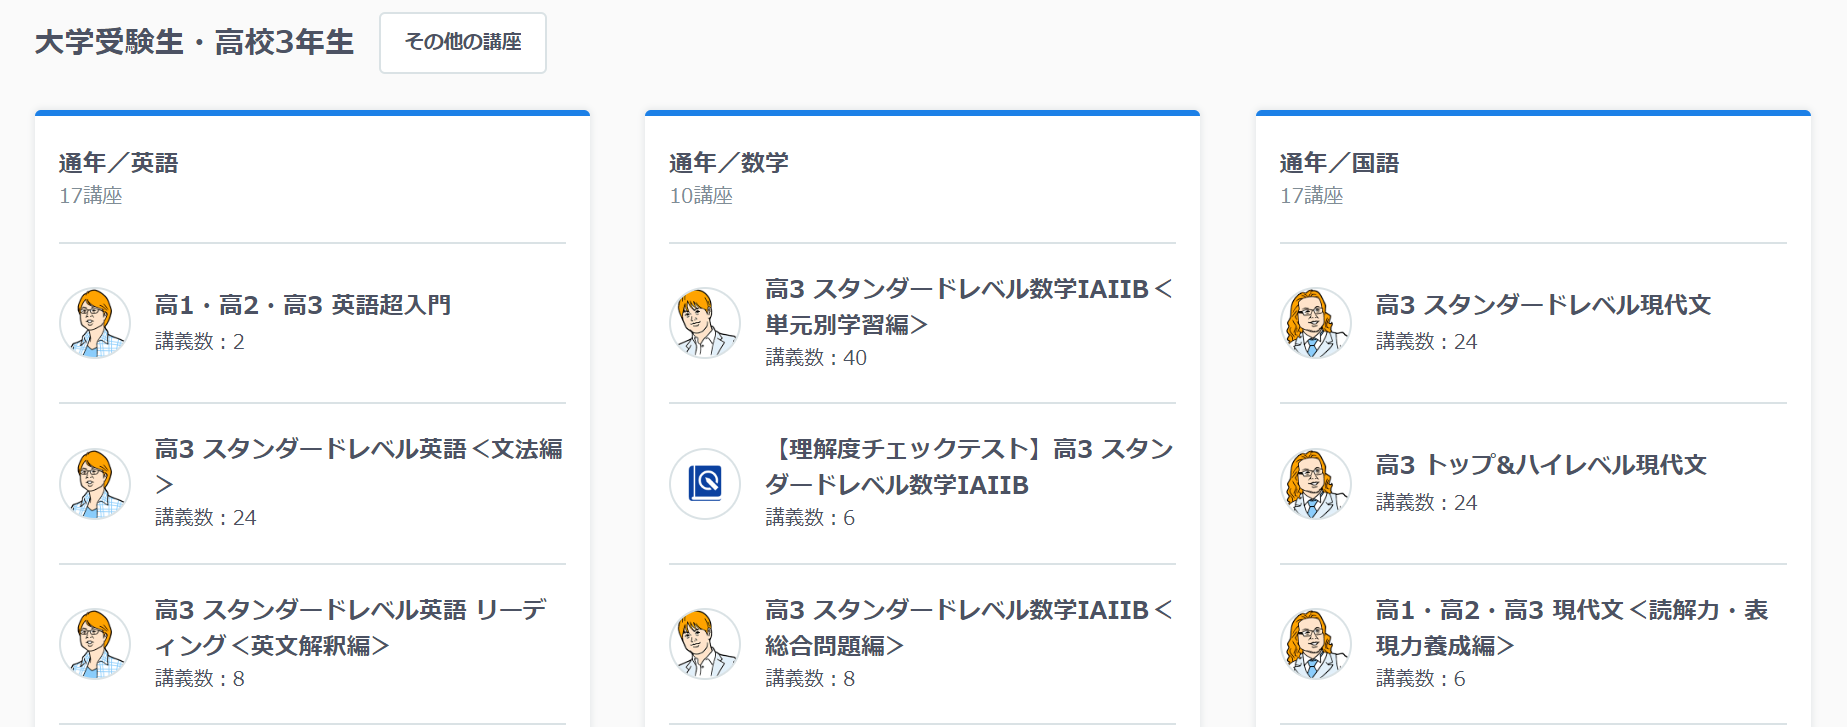
Task: Open 高3 トップ&ハイレベル現代文 course title
Action: [1540, 465]
